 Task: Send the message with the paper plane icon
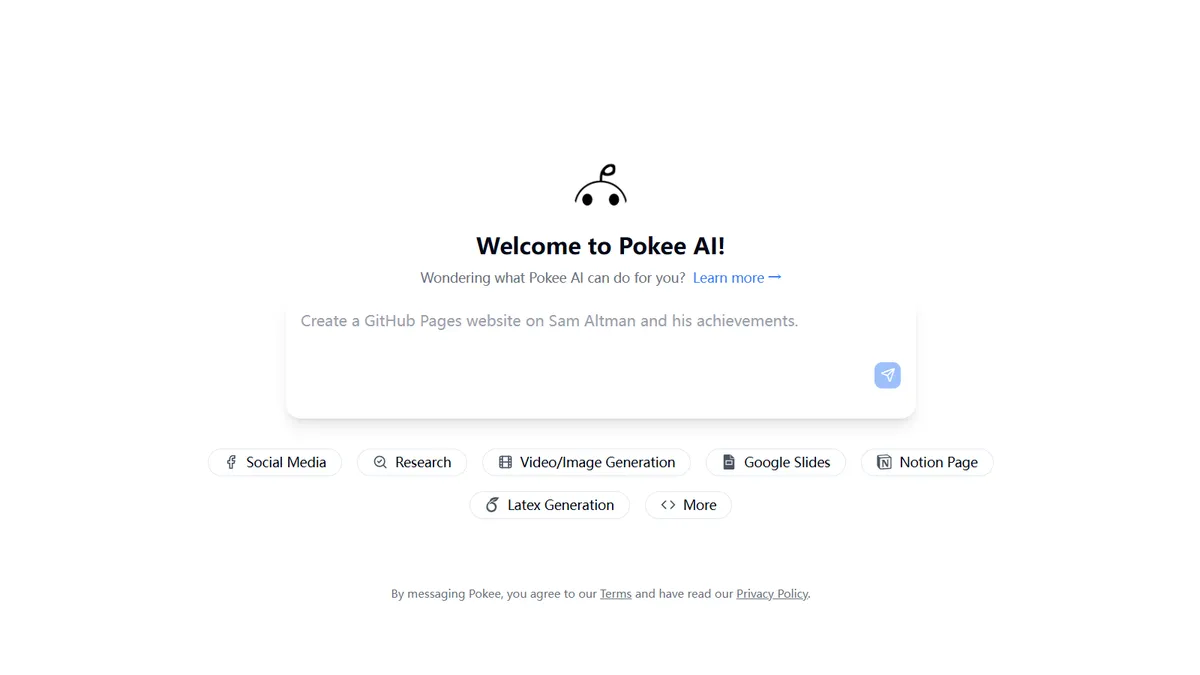coord(887,375)
